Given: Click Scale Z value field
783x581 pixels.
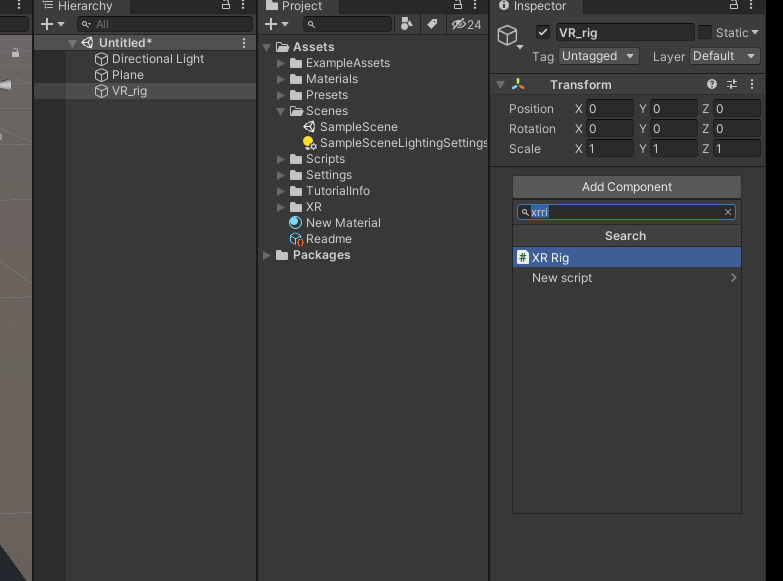Looking at the screenshot, I should (737, 149).
